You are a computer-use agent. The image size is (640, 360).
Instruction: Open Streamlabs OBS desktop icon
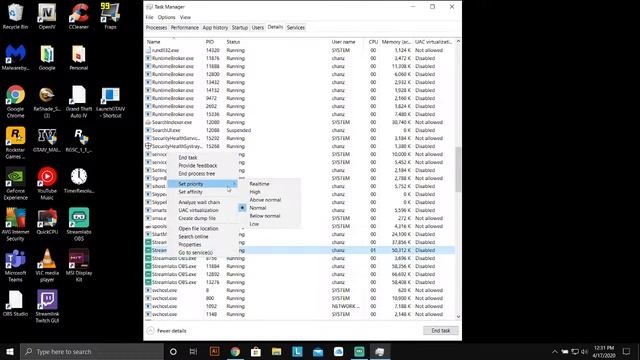[78, 224]
